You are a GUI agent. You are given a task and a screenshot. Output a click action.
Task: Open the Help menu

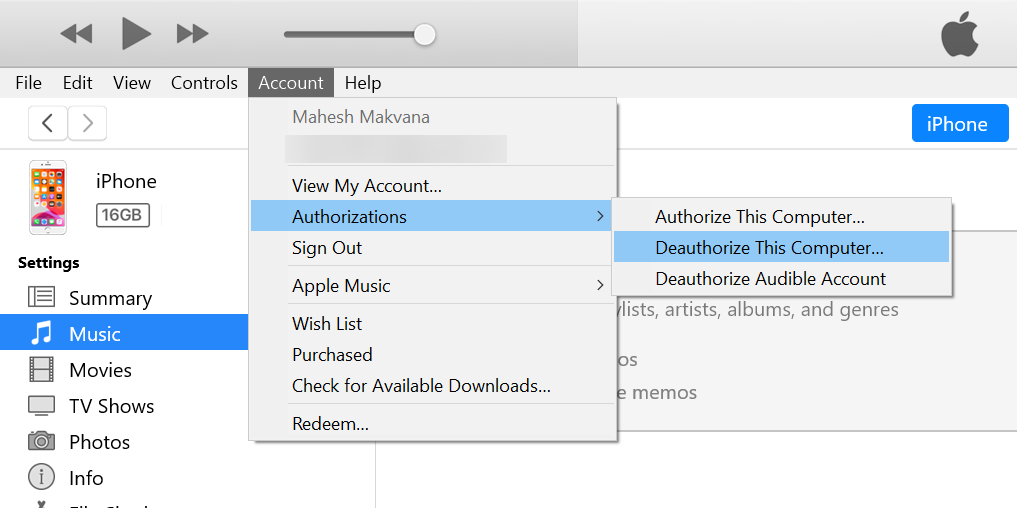[363, 83]
